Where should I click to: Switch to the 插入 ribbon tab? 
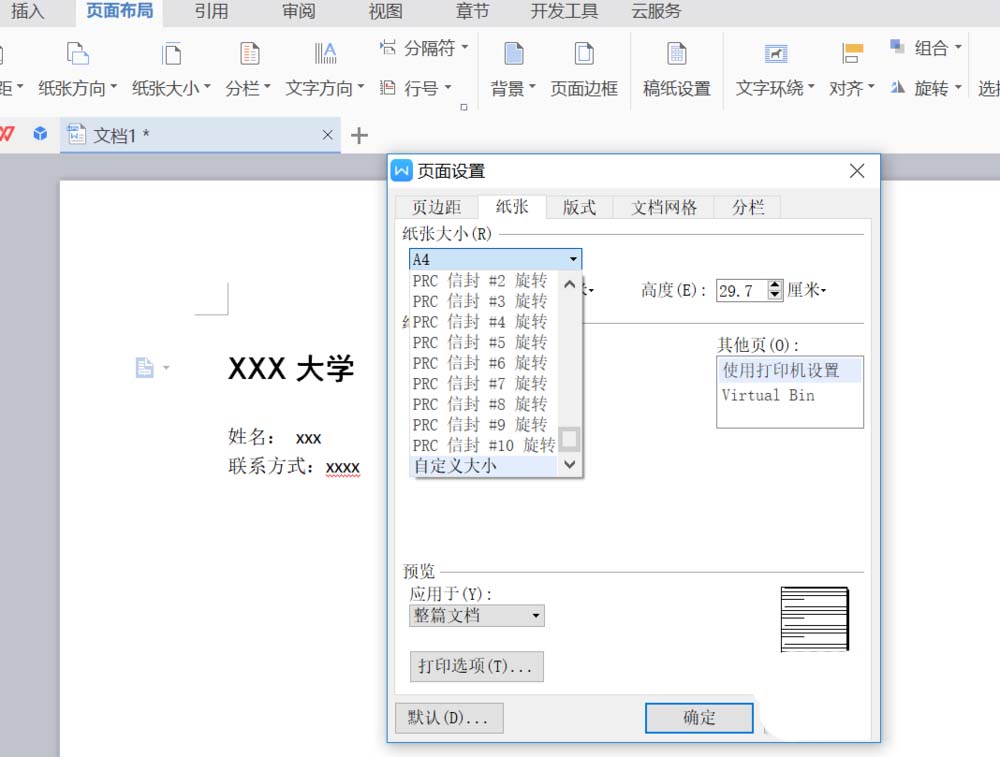point(27,11)
